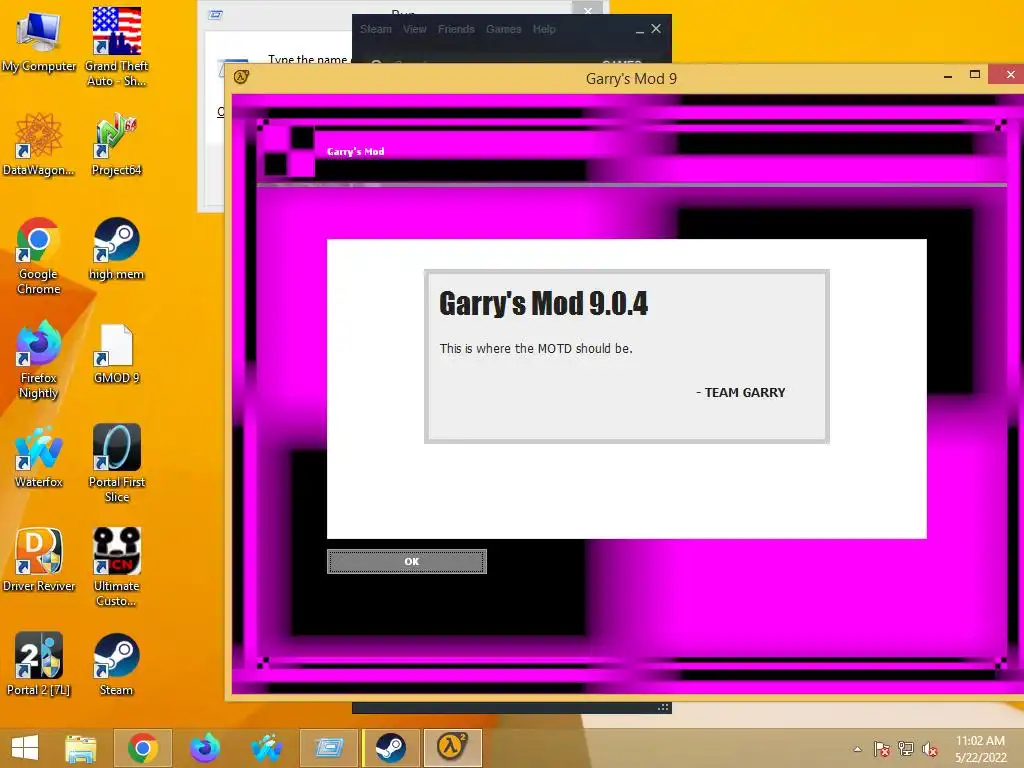Launch the Ultimate Custom Night shortcut
1024x768 pixels.
point(116,567)
